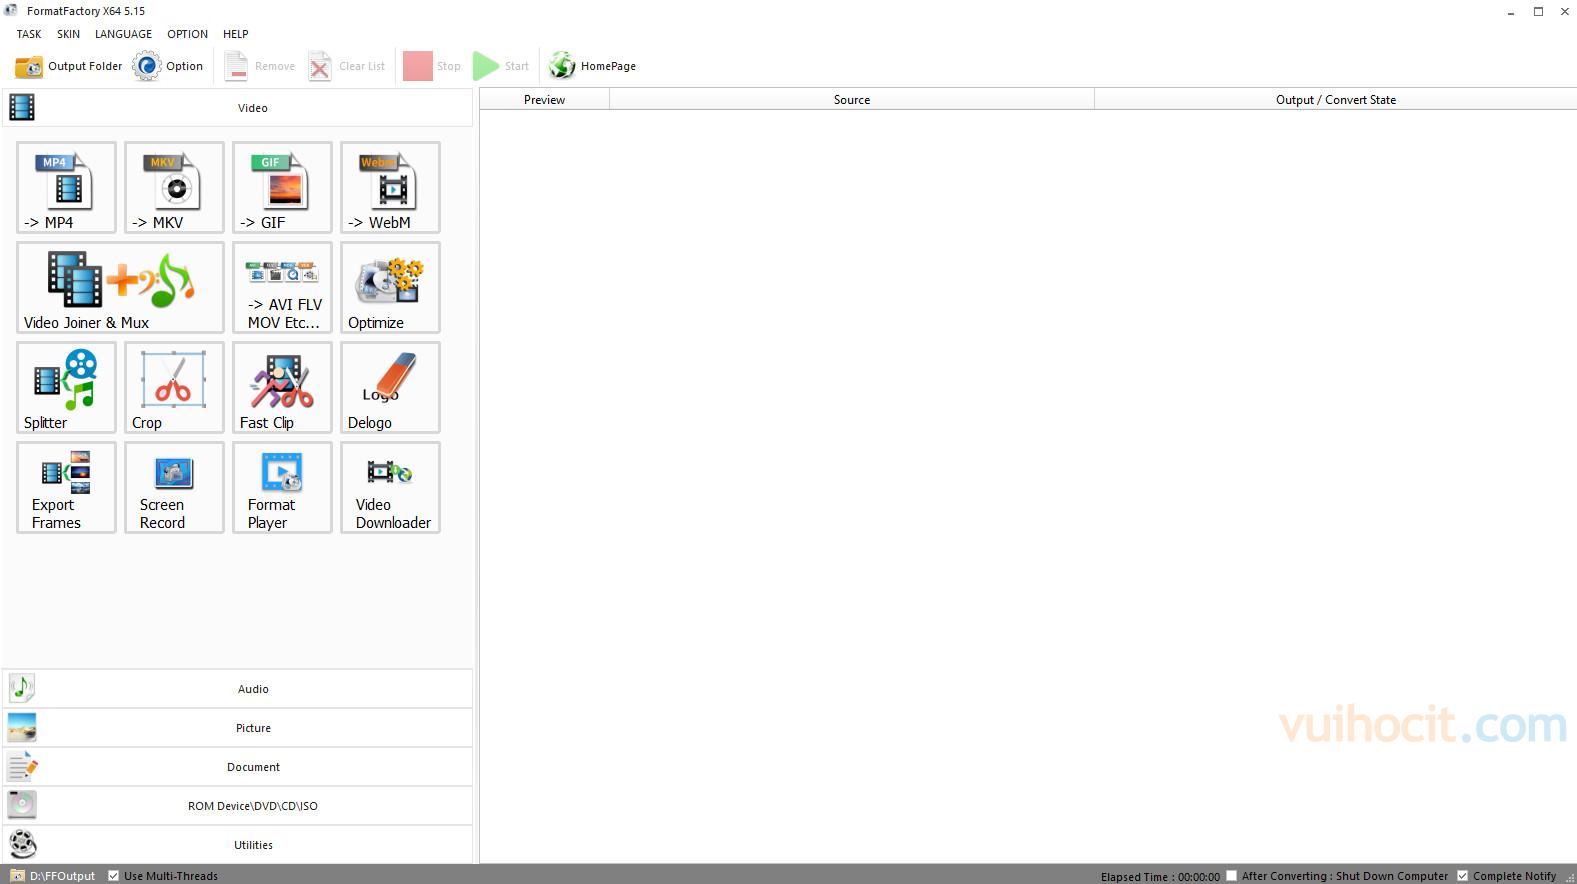Click the Source column header

852,100
